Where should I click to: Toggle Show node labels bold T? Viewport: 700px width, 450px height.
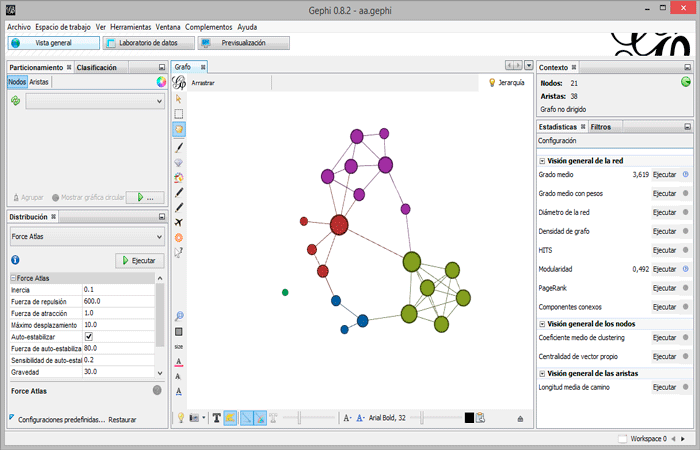tap(217, 418)
